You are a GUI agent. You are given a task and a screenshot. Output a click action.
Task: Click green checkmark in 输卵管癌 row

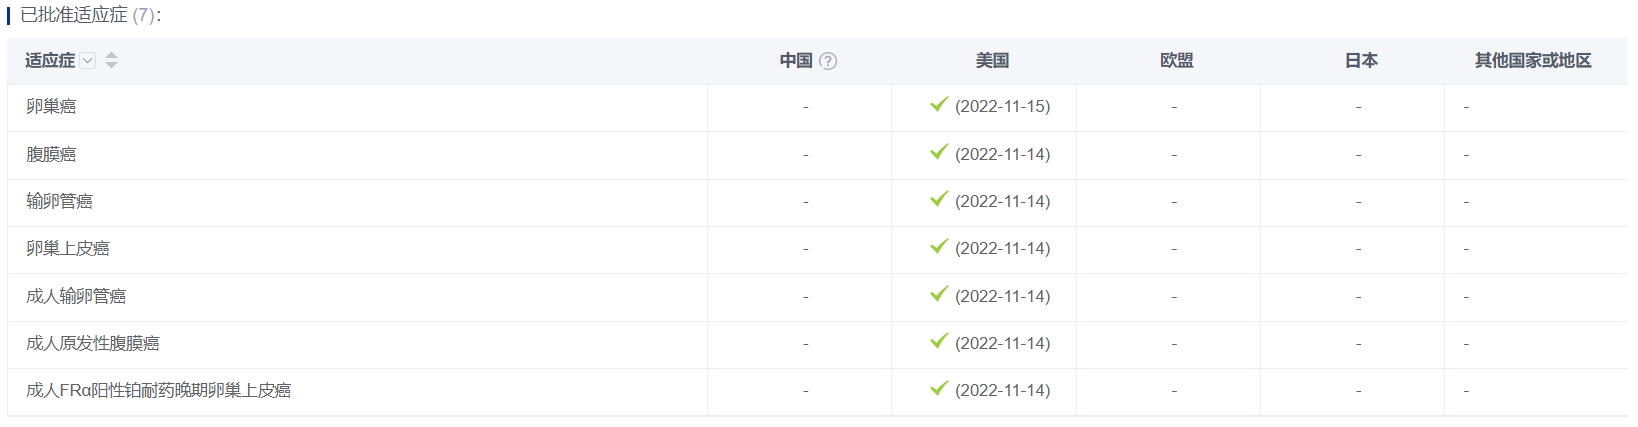click(x=939, y=199)
